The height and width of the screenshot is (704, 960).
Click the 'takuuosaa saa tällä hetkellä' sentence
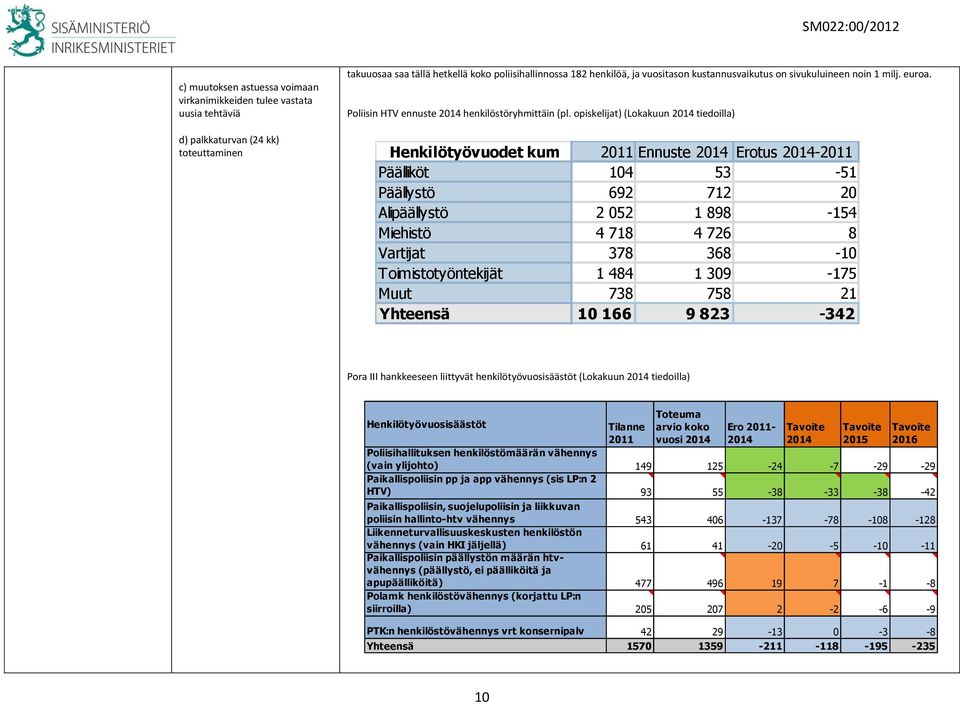[x=639, y=74]
